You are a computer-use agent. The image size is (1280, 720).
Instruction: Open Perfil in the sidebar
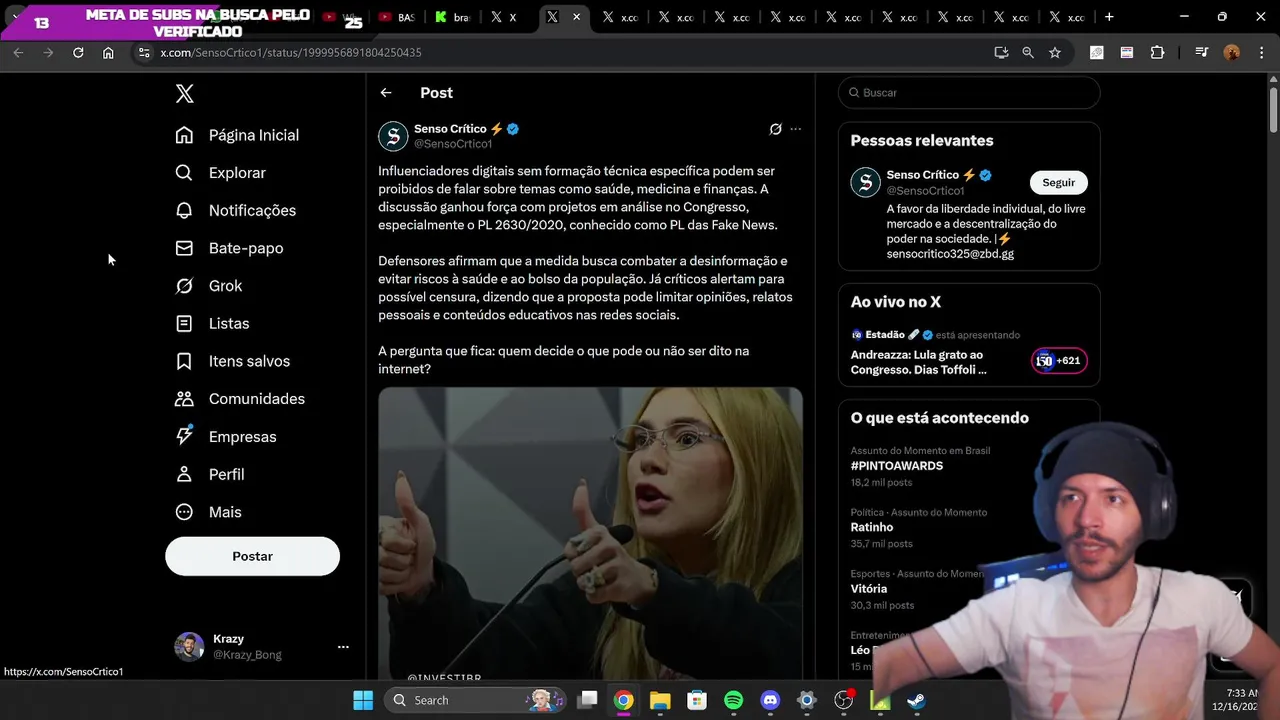click(210, 474)
